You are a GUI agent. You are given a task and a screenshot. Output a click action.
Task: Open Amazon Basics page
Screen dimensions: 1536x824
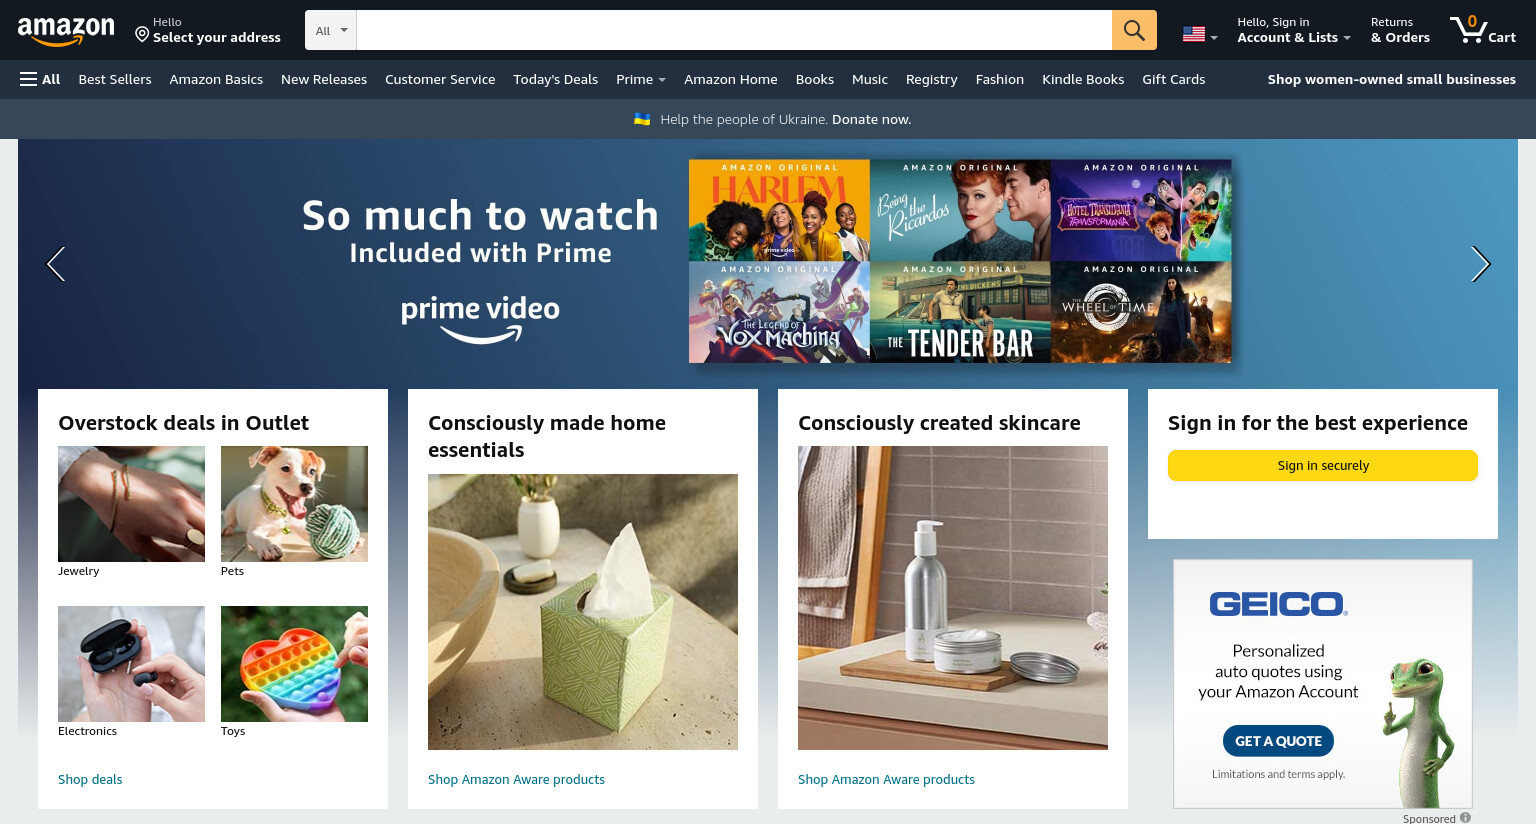pyautogui.click(x=216, y=79)
